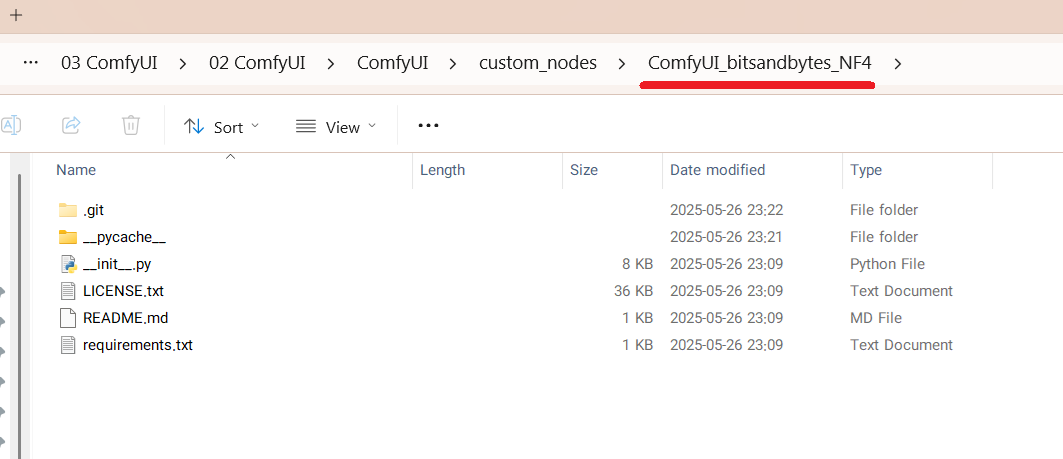1063x459 pixels.
Task: Add a new tab
Action: [16, 15]
